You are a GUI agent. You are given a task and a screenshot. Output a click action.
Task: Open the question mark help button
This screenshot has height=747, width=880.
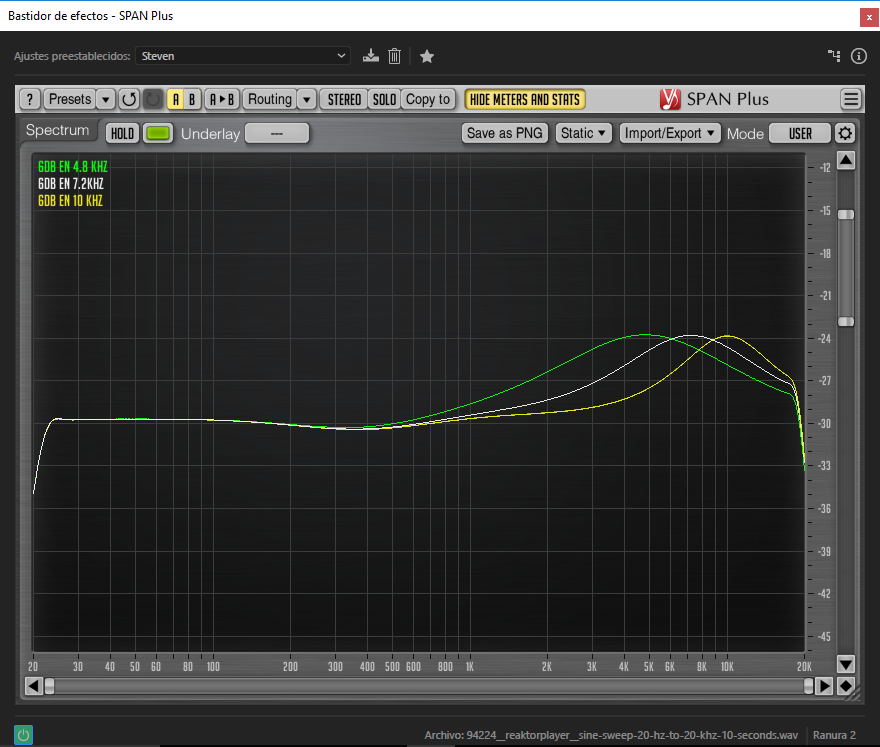click(x=30, y=99)
